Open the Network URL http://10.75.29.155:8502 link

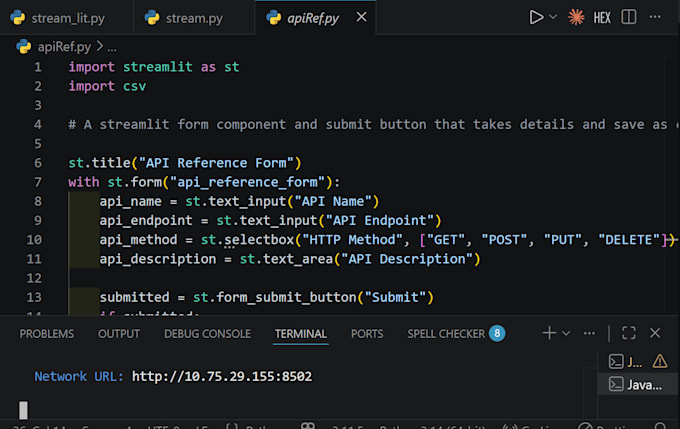click(222, 376)
